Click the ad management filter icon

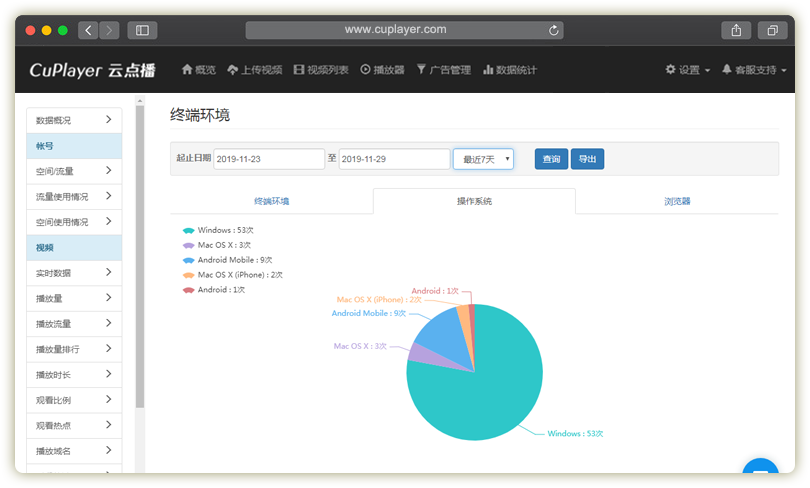pyautogui.click(x=422, y=70)
